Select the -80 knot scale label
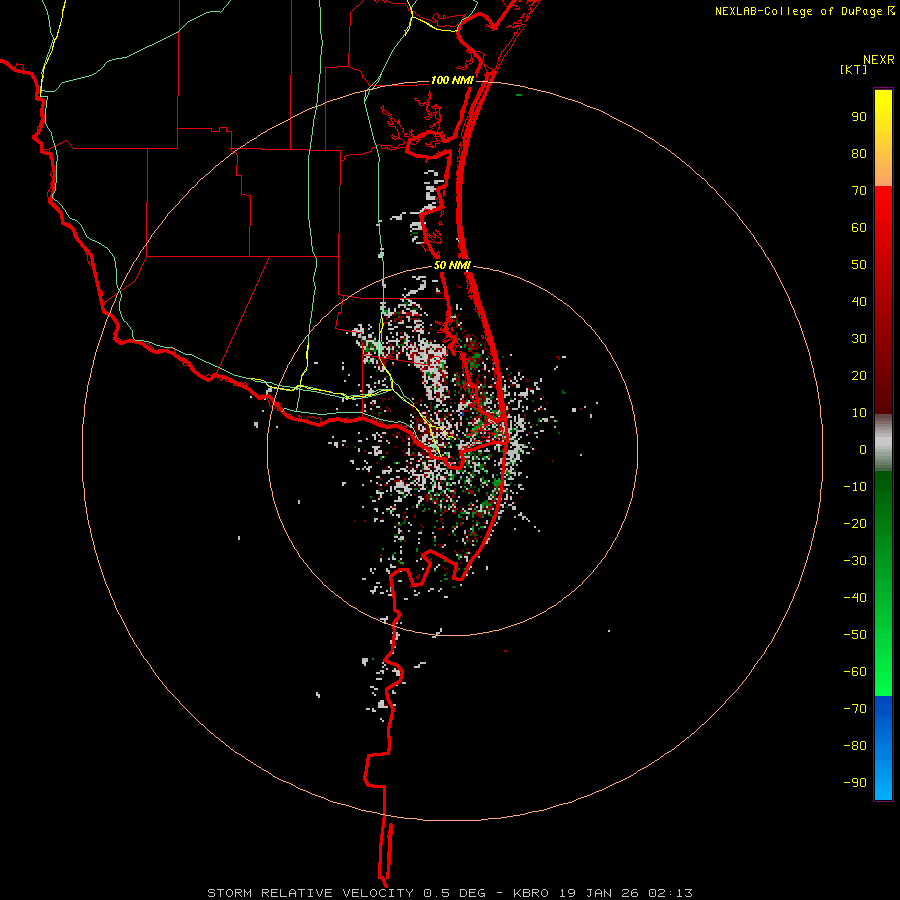This screenshot has height=900, width=900. click(855, 746)
